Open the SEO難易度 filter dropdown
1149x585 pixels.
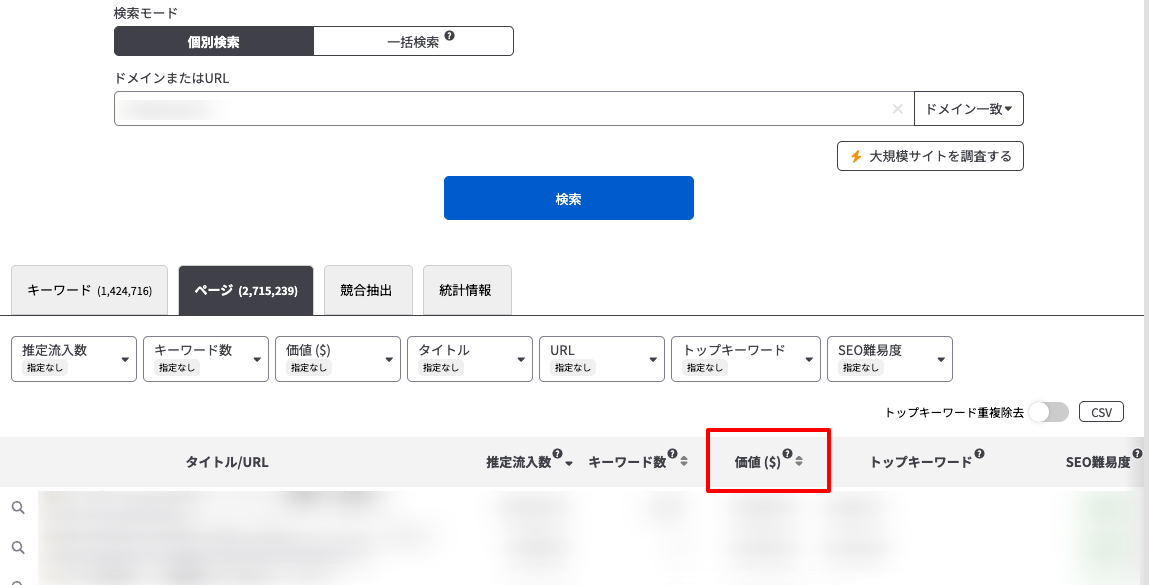pyautogui.click(x=889, y=359)
